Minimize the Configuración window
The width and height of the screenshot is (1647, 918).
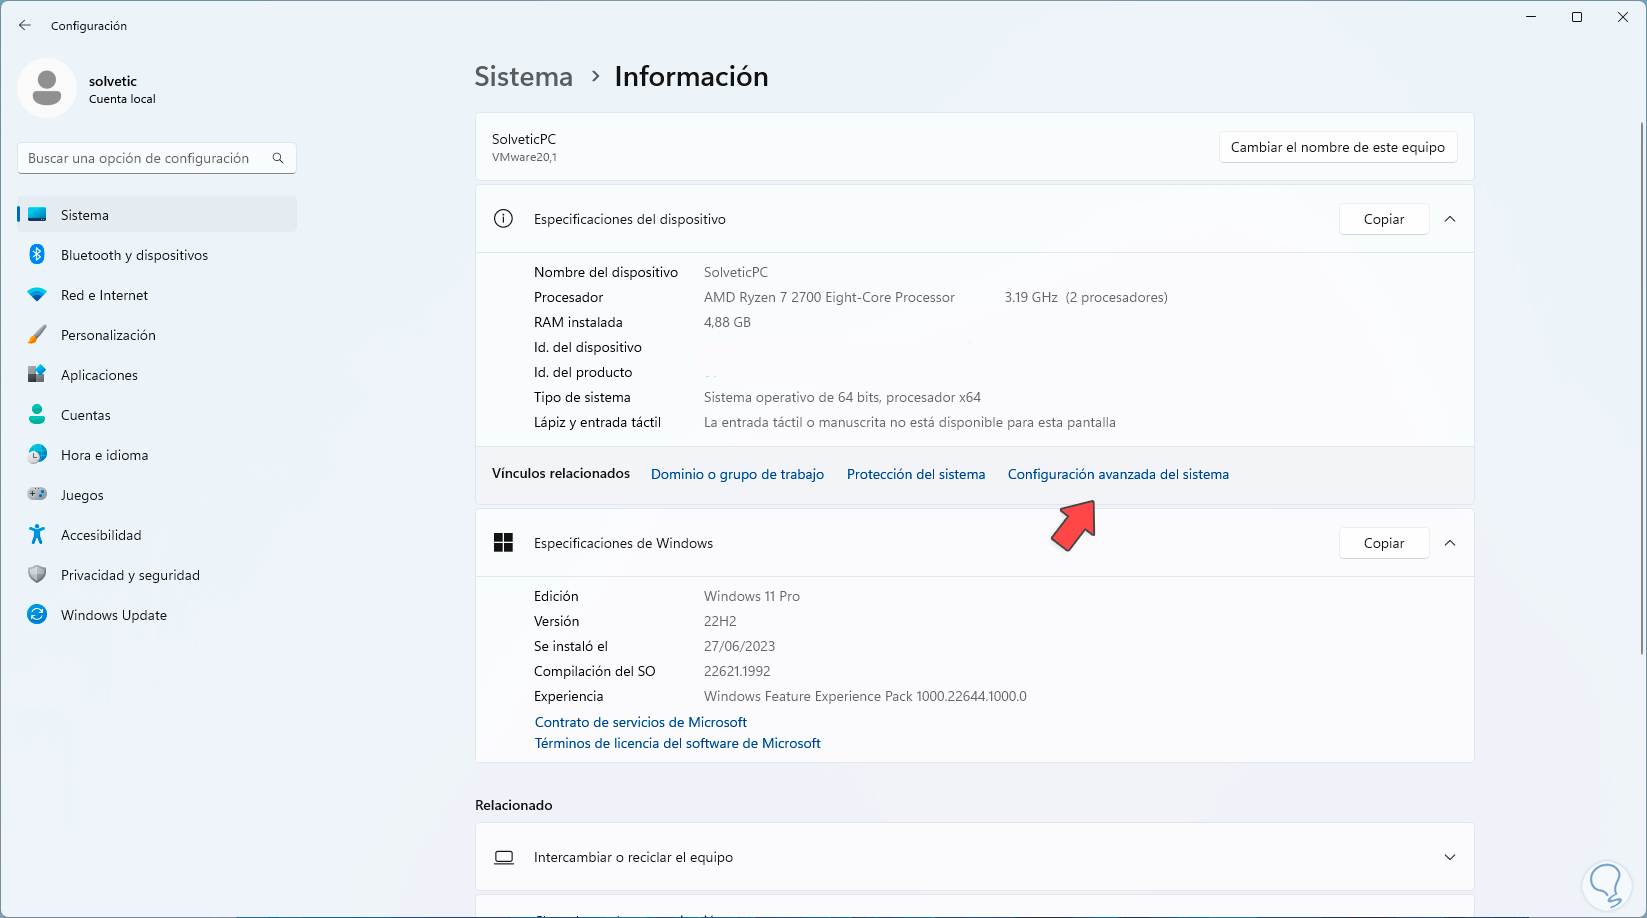click(x=1531, y=17)
